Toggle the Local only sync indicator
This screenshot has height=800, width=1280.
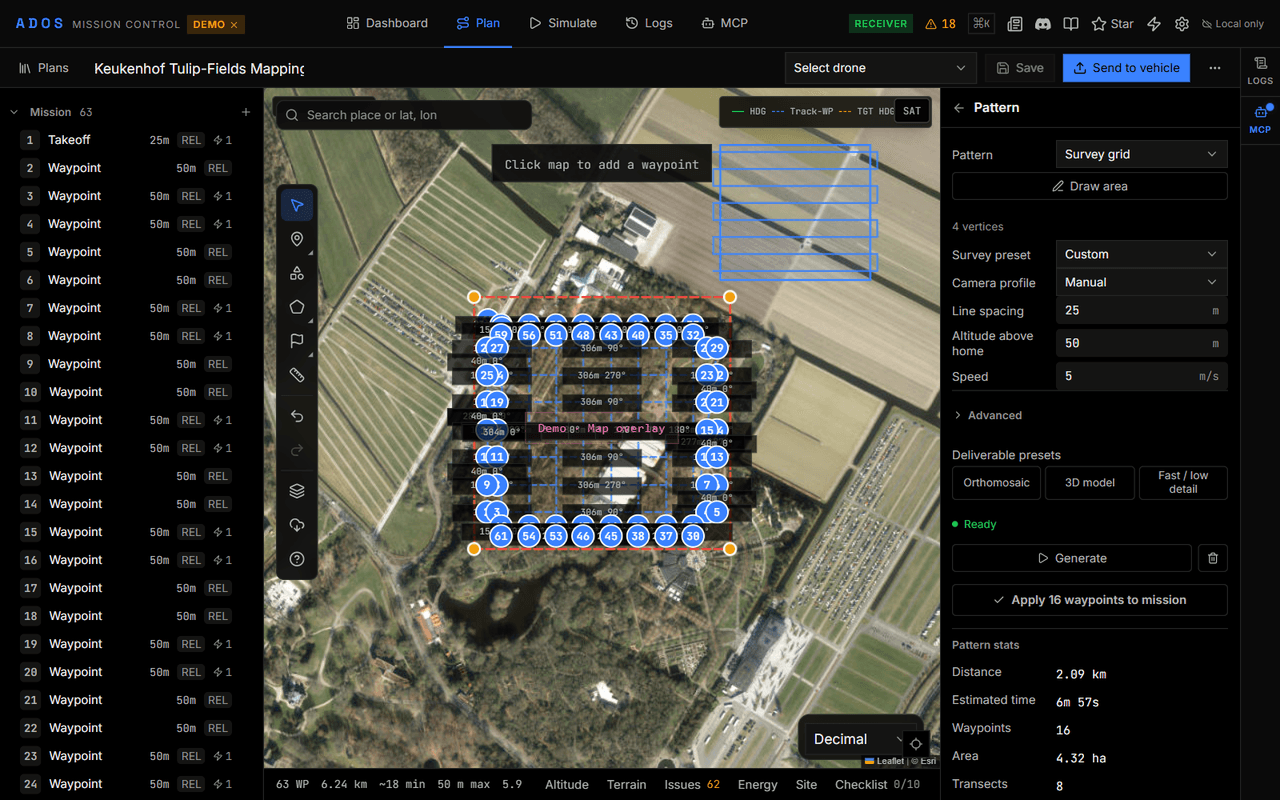click(1233, 24)
